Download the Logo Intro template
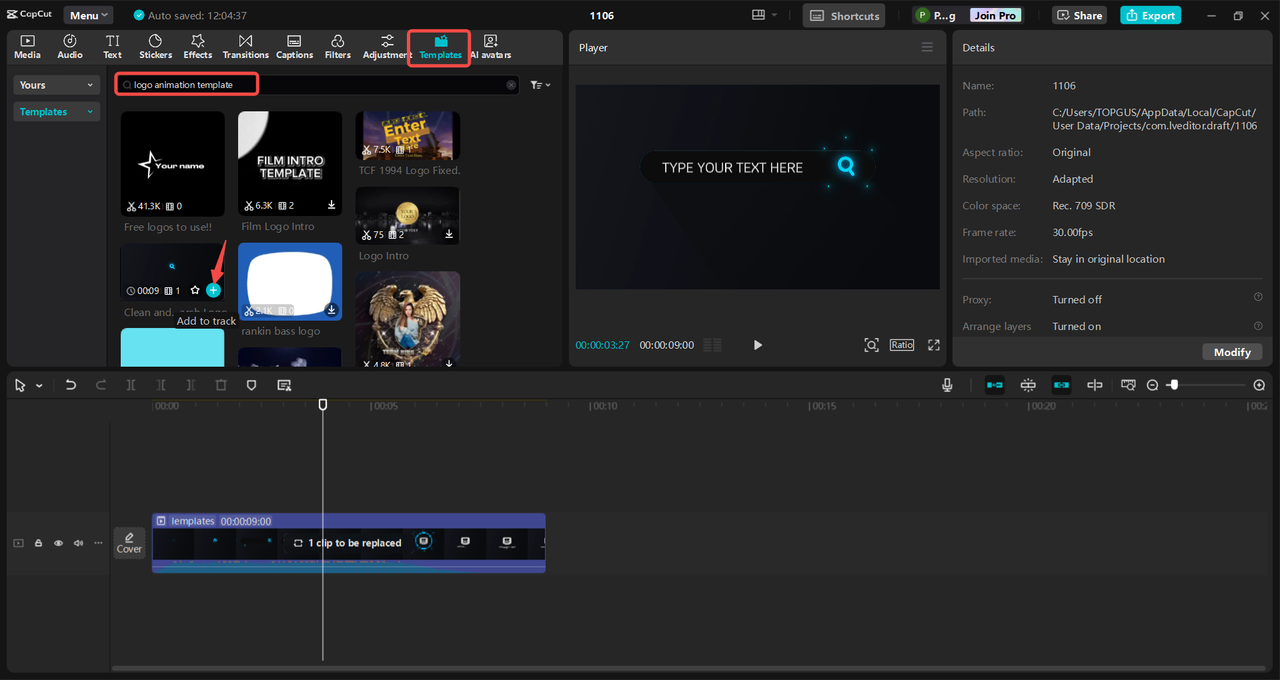This screenshot has height=680, width=1280. (x=449, y=234)
